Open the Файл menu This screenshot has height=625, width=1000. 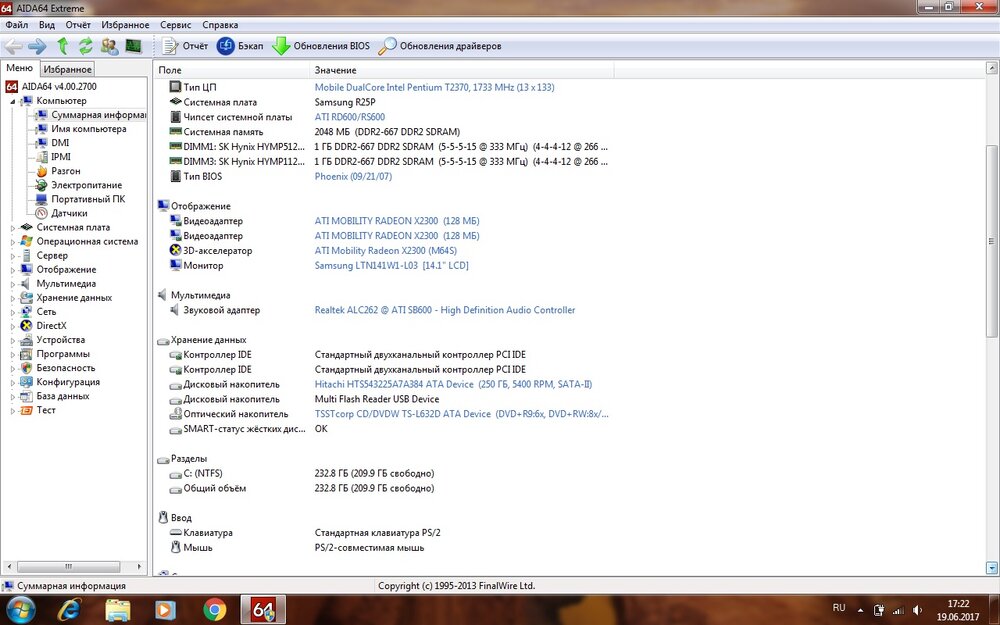[x=17, y=25]
